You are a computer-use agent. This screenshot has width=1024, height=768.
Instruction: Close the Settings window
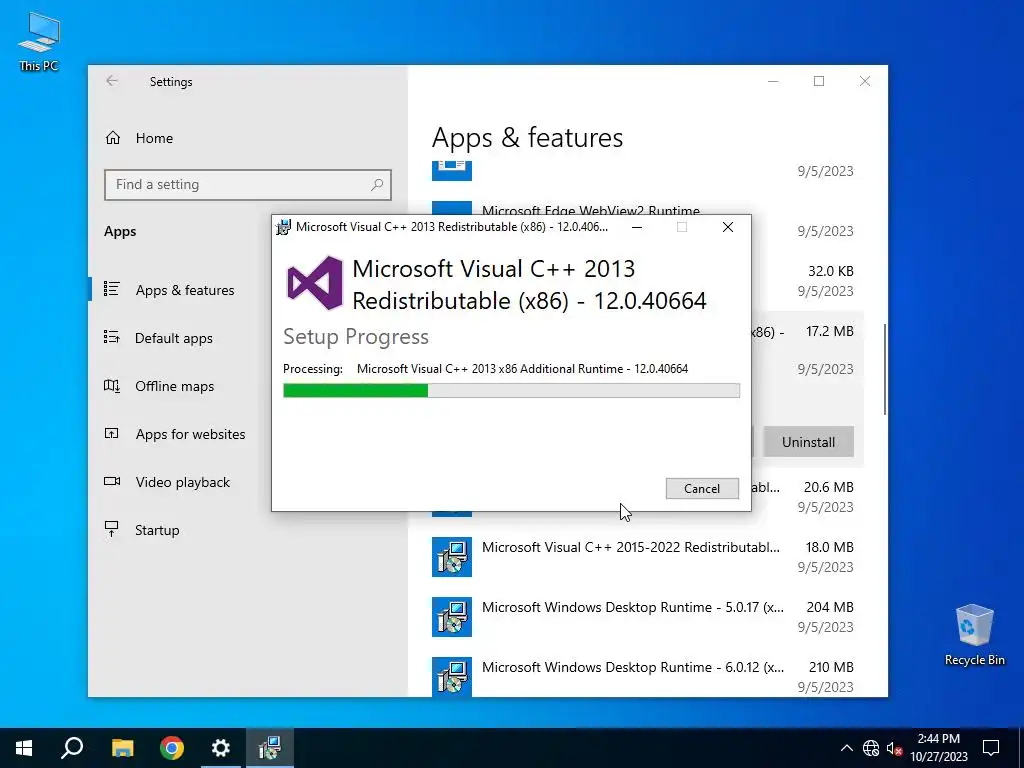pos(865,81)
